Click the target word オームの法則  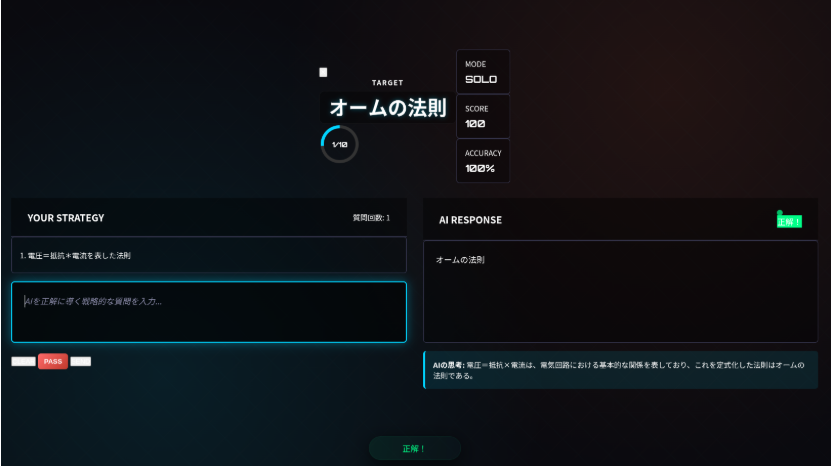(387, 108)
